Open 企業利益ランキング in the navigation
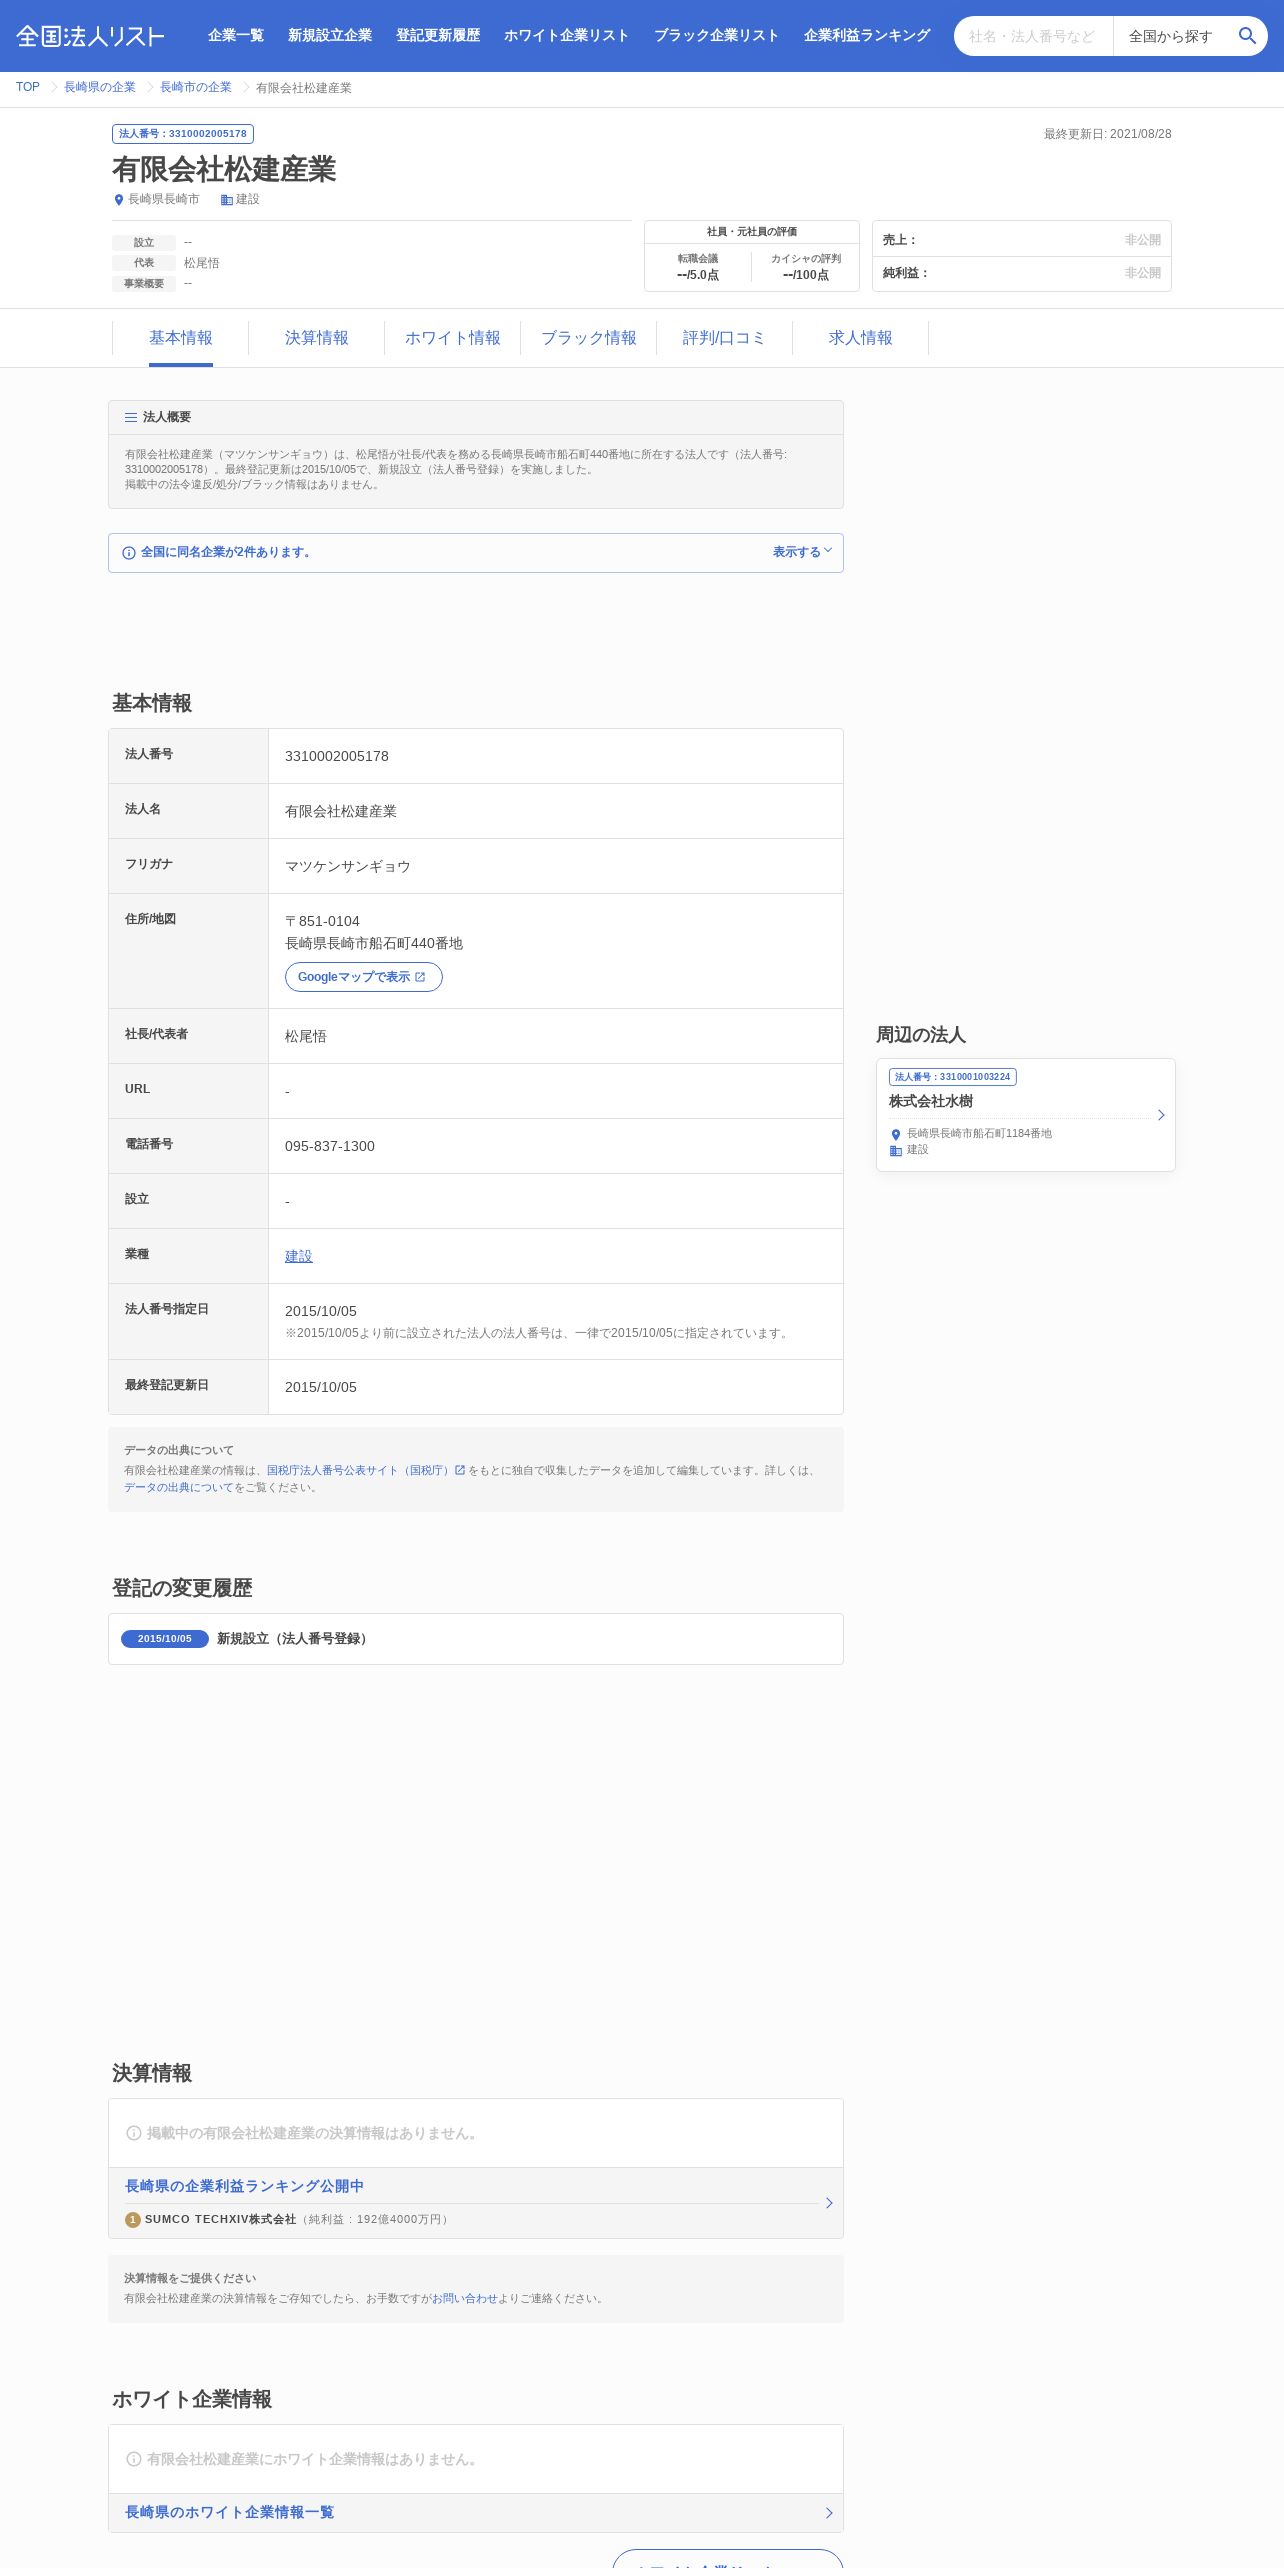Viewport: 1284px width, 2568px height. [x=867, y=36]
